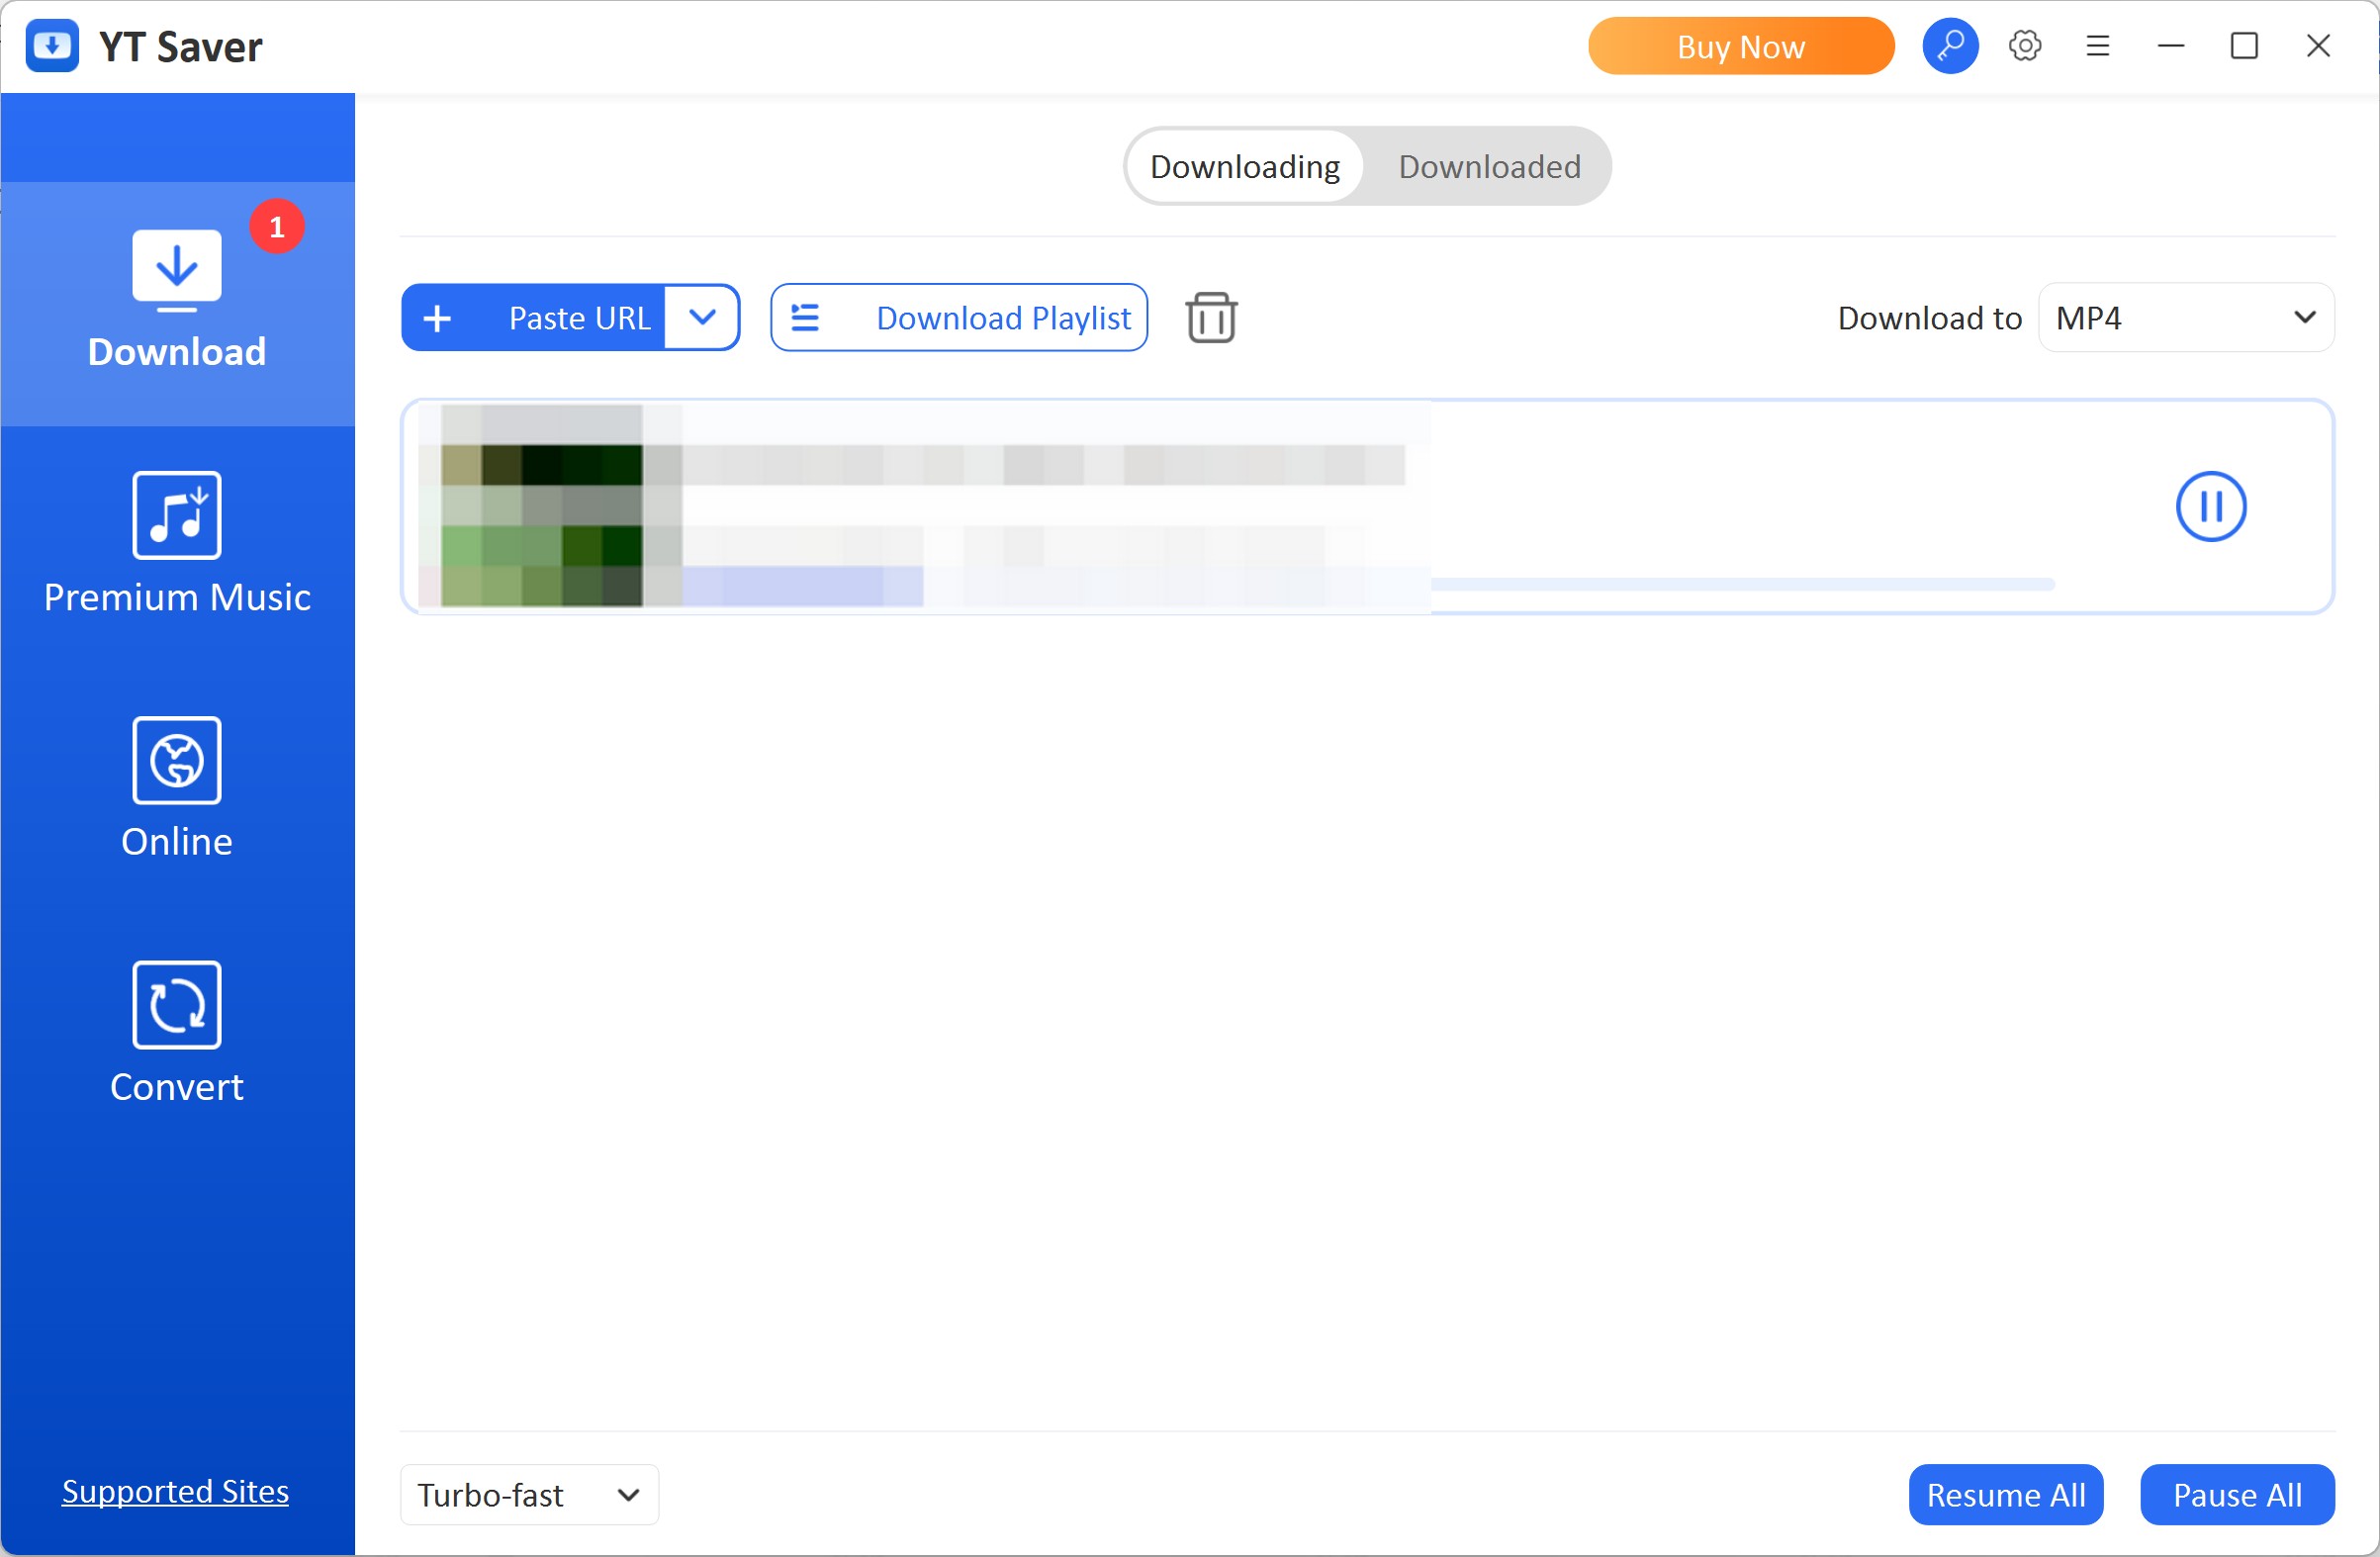Open the Turbo-fast speed dropdown

[529, 1495]
